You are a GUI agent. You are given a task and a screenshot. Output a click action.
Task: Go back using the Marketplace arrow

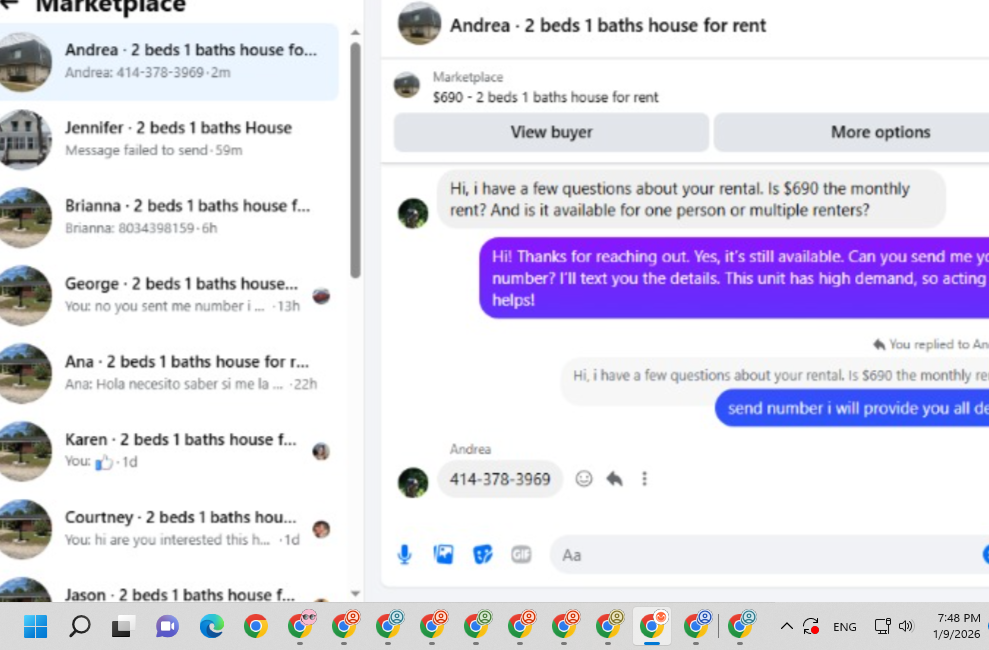9,5
